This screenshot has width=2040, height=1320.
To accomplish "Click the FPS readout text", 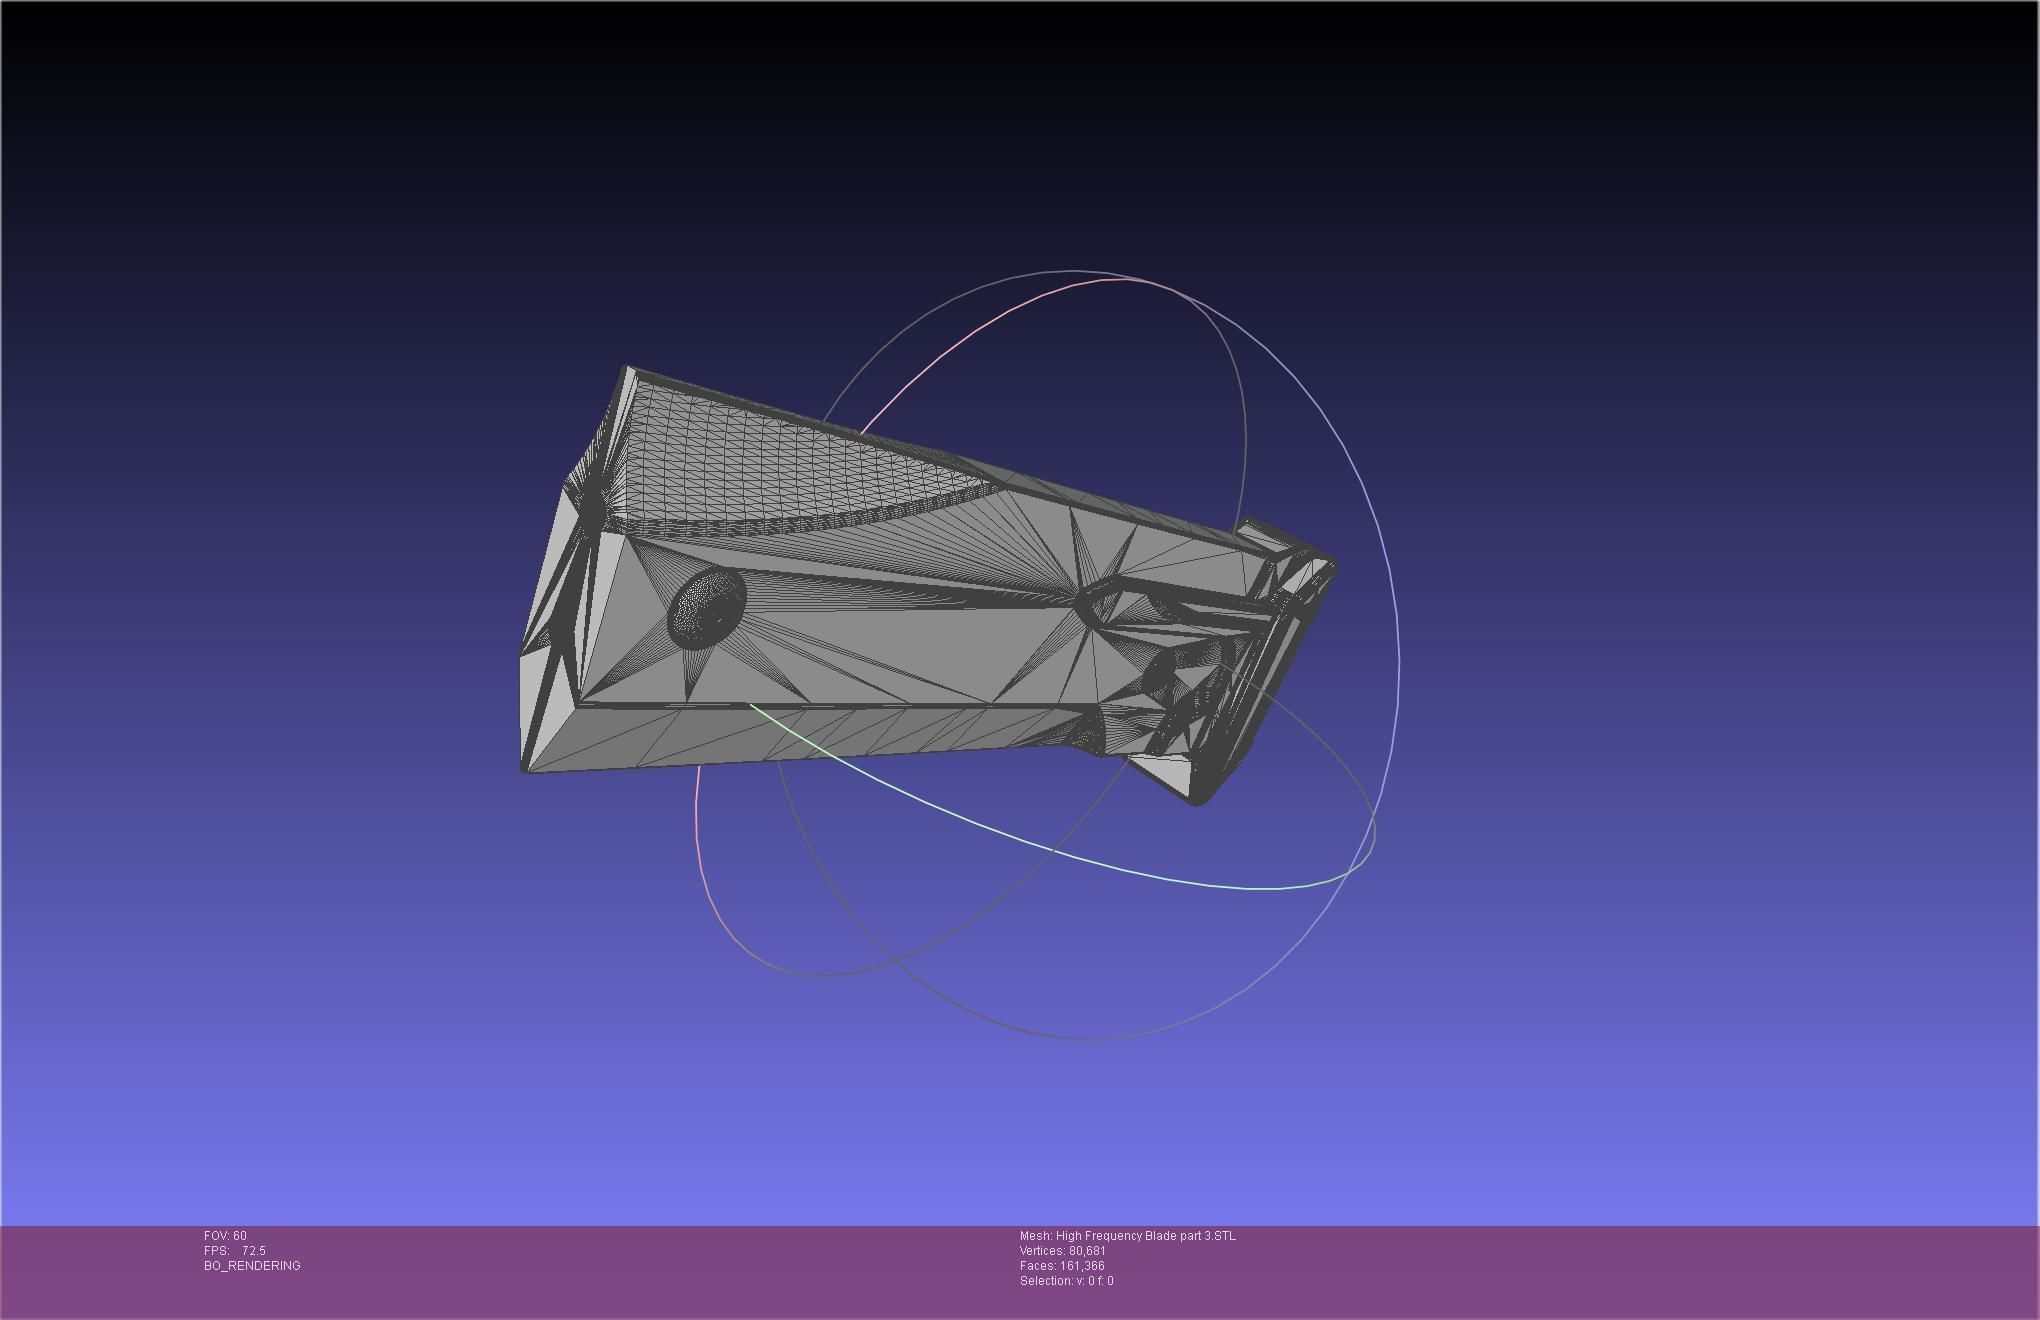I will 235,1251.
